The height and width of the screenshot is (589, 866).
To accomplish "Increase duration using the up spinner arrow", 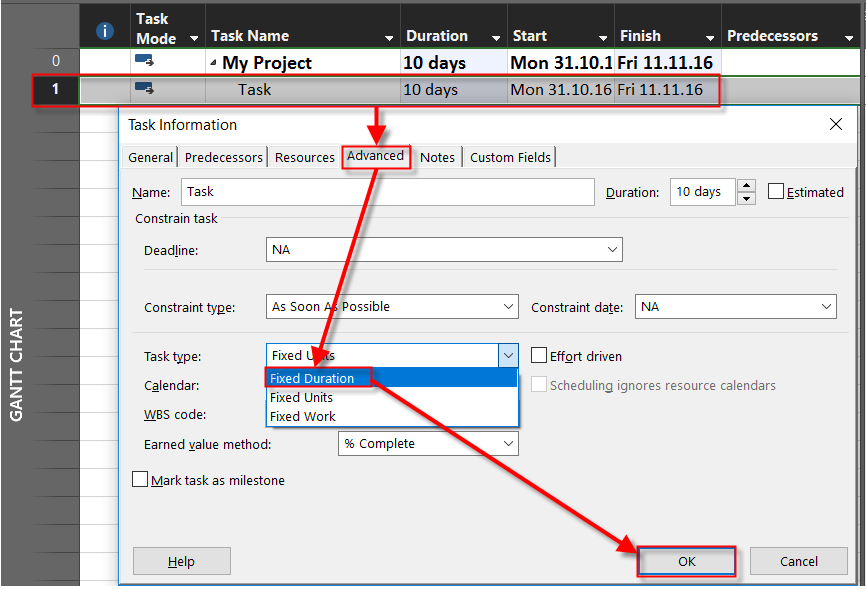I will [x=746, y=185].
